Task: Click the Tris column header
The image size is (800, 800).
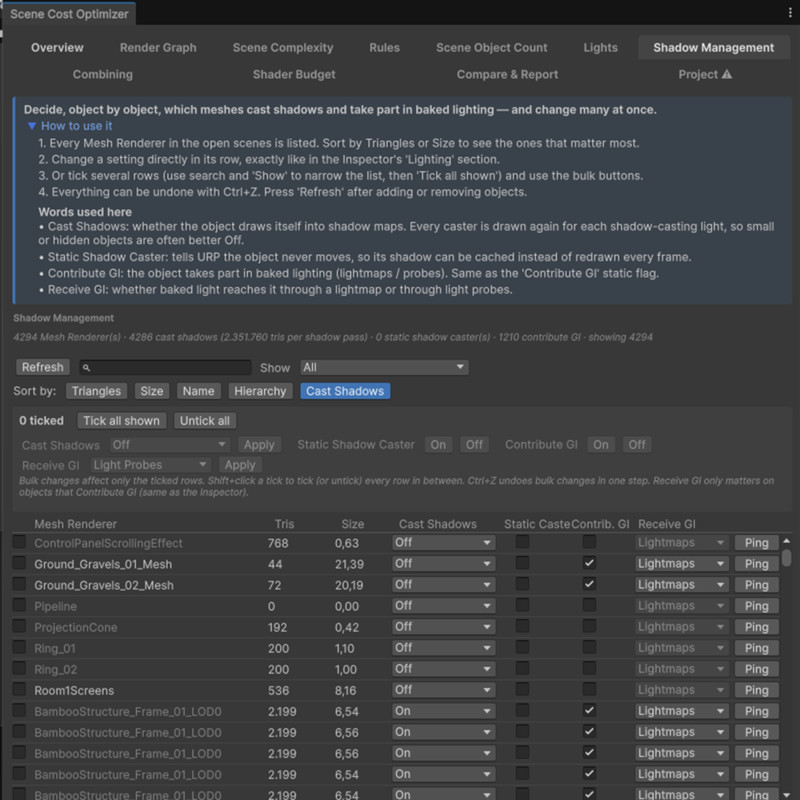Action: click(284, 524)
